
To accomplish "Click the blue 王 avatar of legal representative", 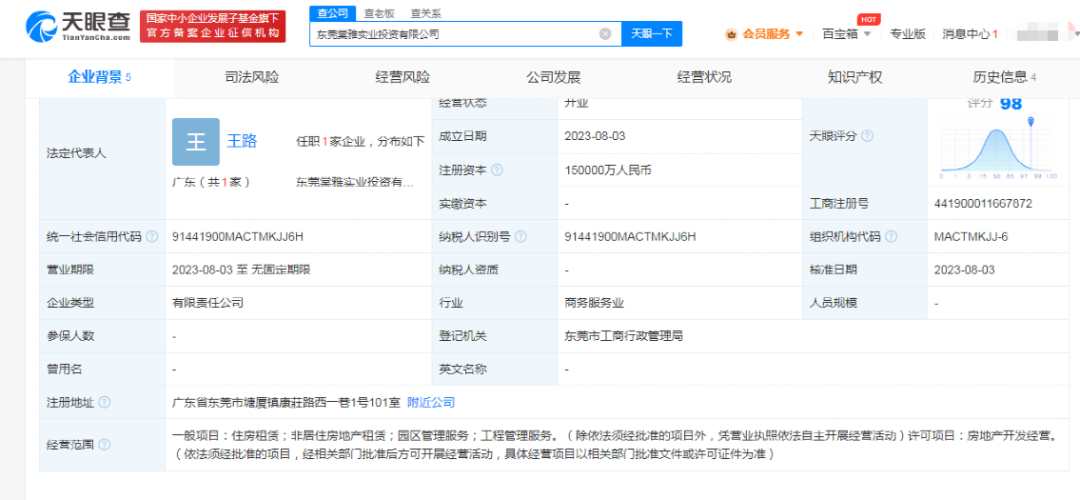I will point(196,142).
